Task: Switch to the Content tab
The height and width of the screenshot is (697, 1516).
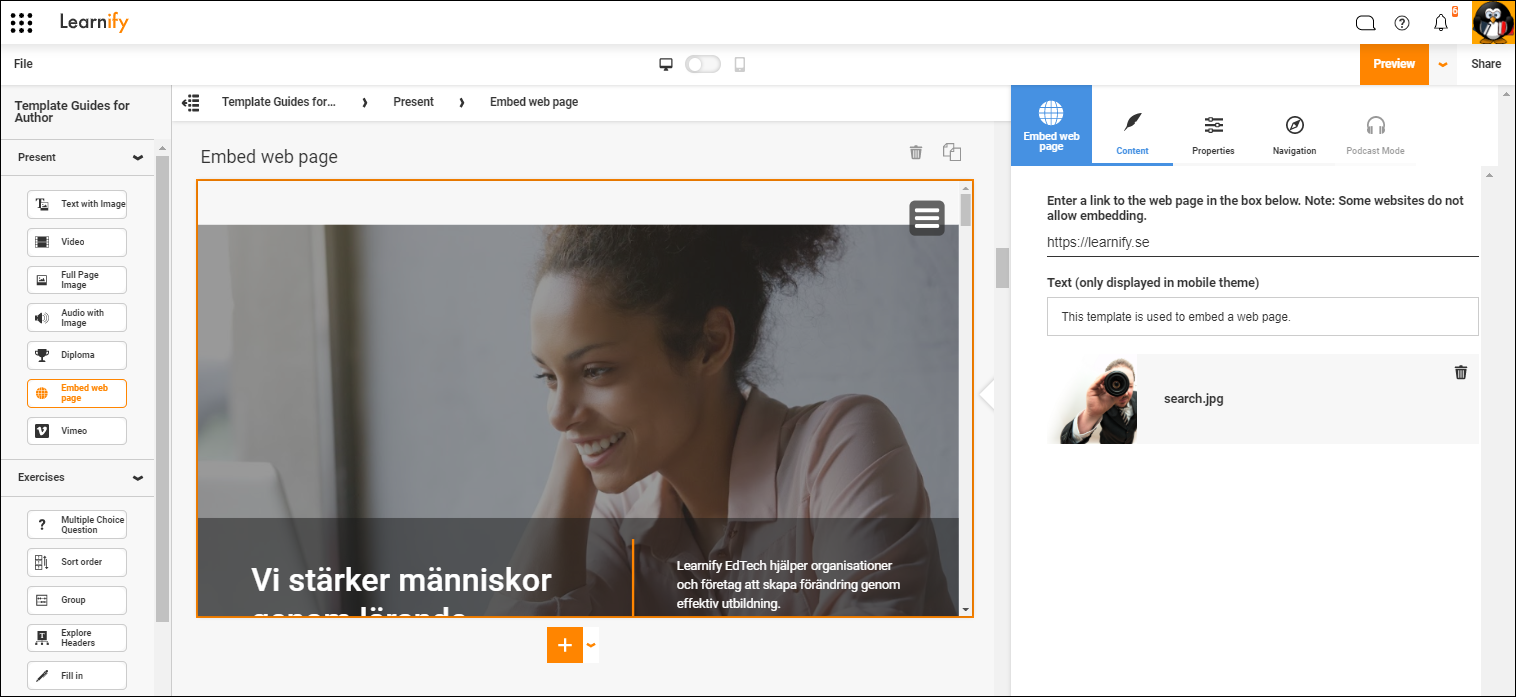Action: pos(1132,133)
